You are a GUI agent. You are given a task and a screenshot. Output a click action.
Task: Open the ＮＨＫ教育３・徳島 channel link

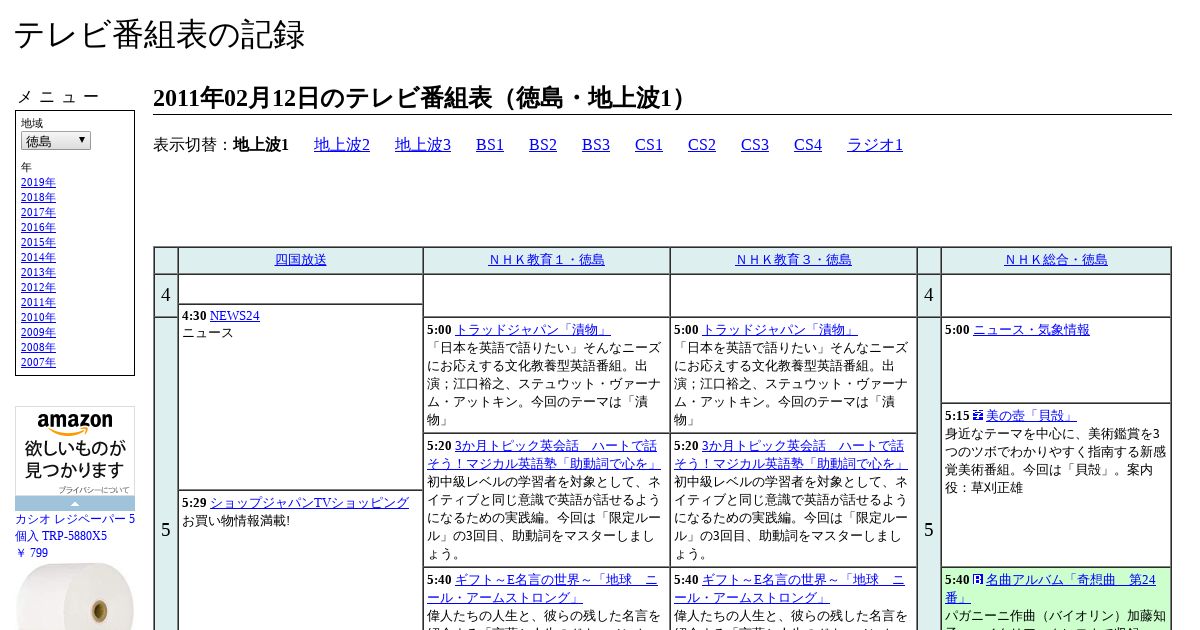(794, 260)
